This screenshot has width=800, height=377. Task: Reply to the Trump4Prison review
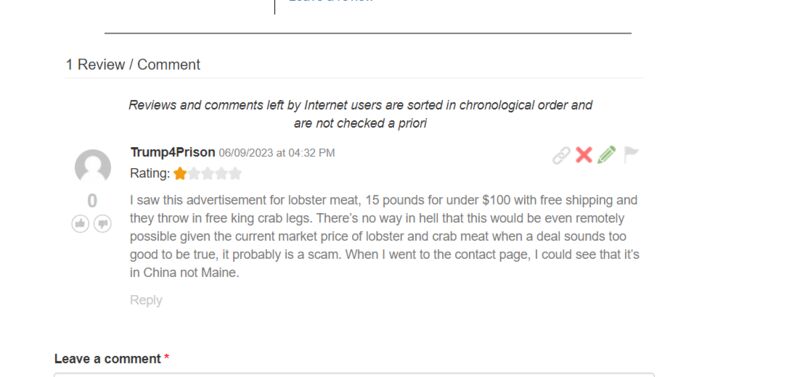coord(146,300)
